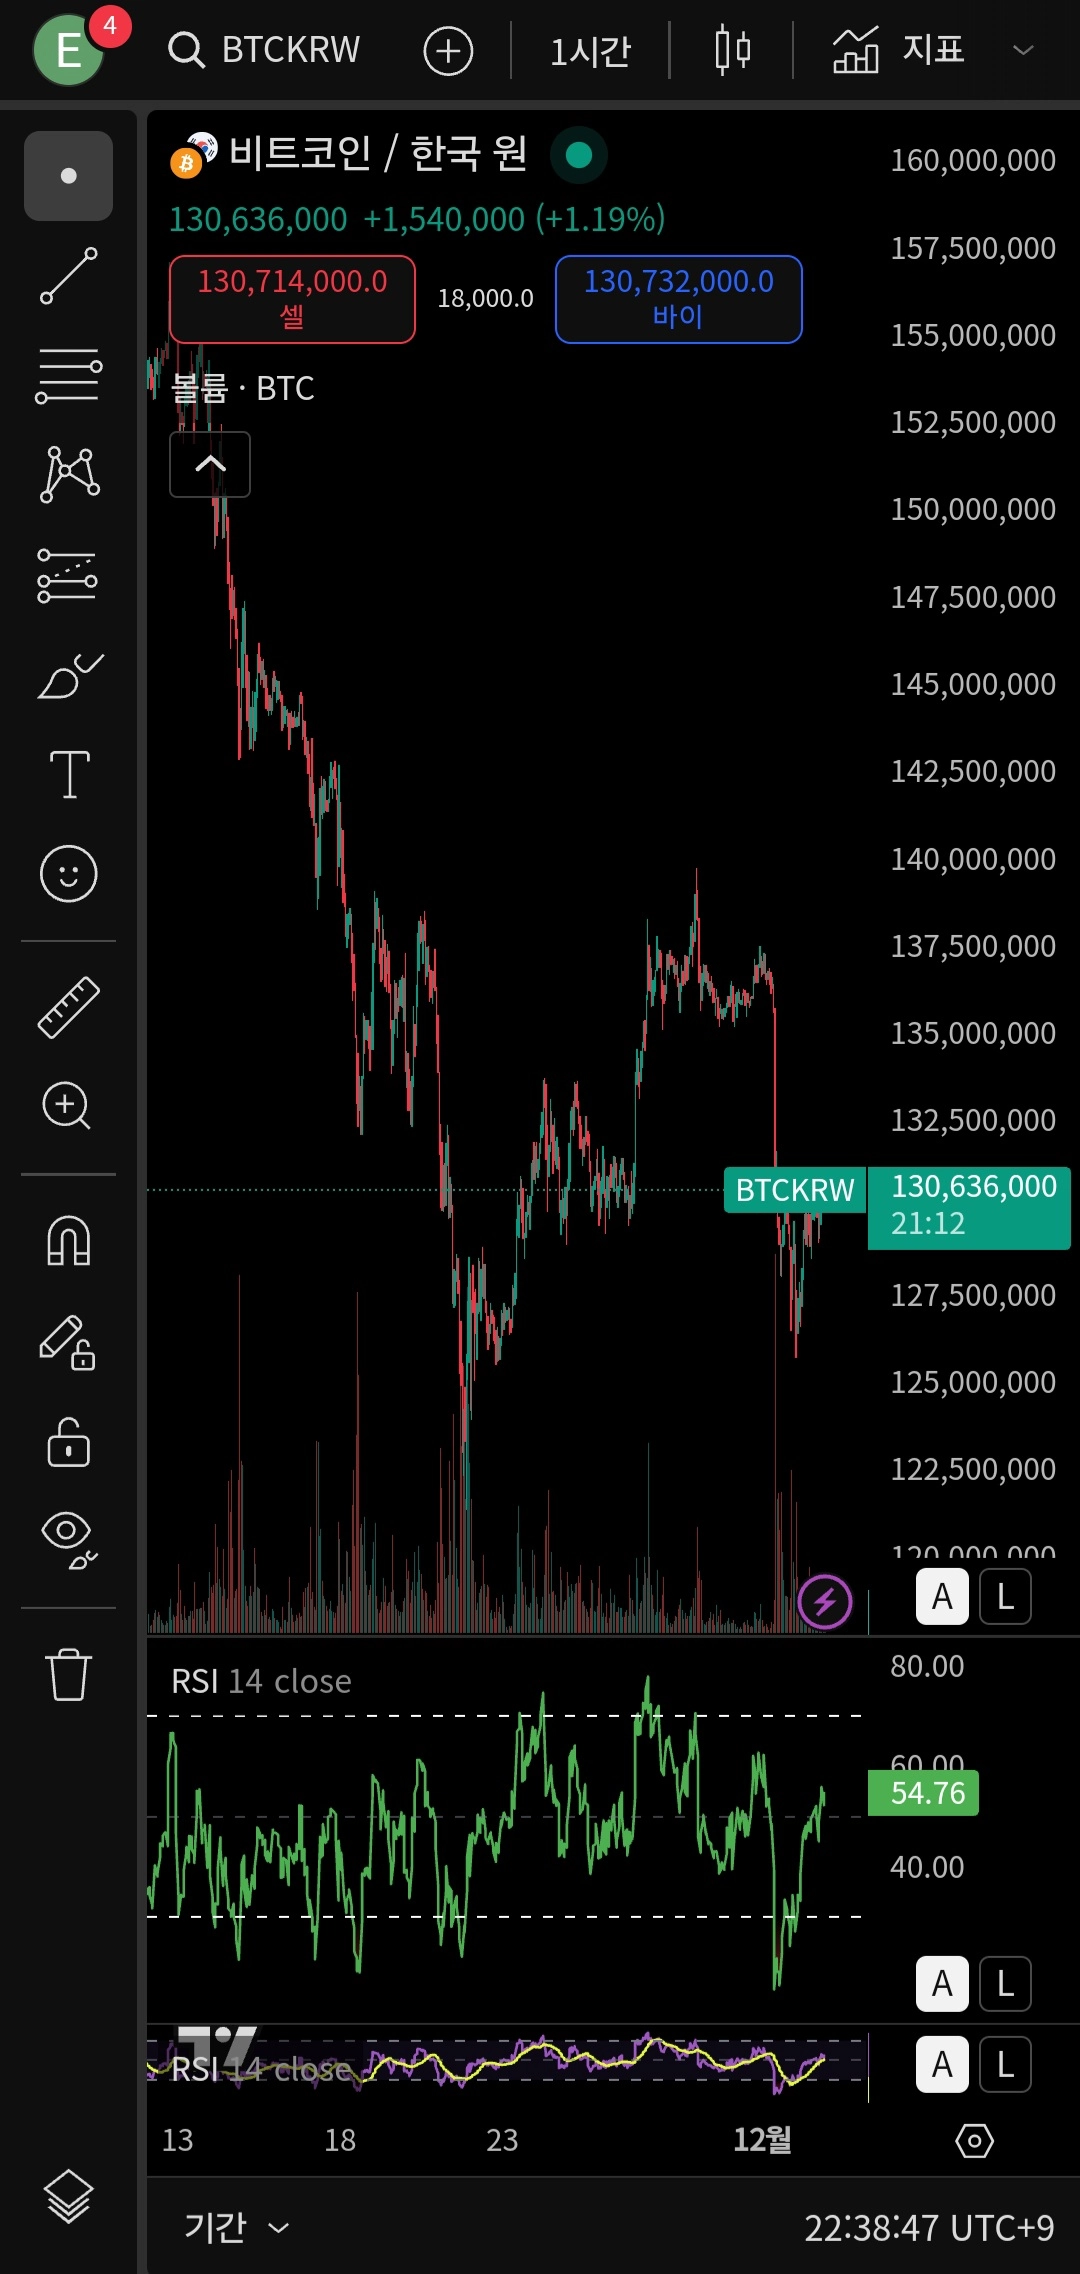The width and height of the screenshot is (1080, 2274).
Task: Open the emoji icons tool
Action: click(x=68, y=874)
